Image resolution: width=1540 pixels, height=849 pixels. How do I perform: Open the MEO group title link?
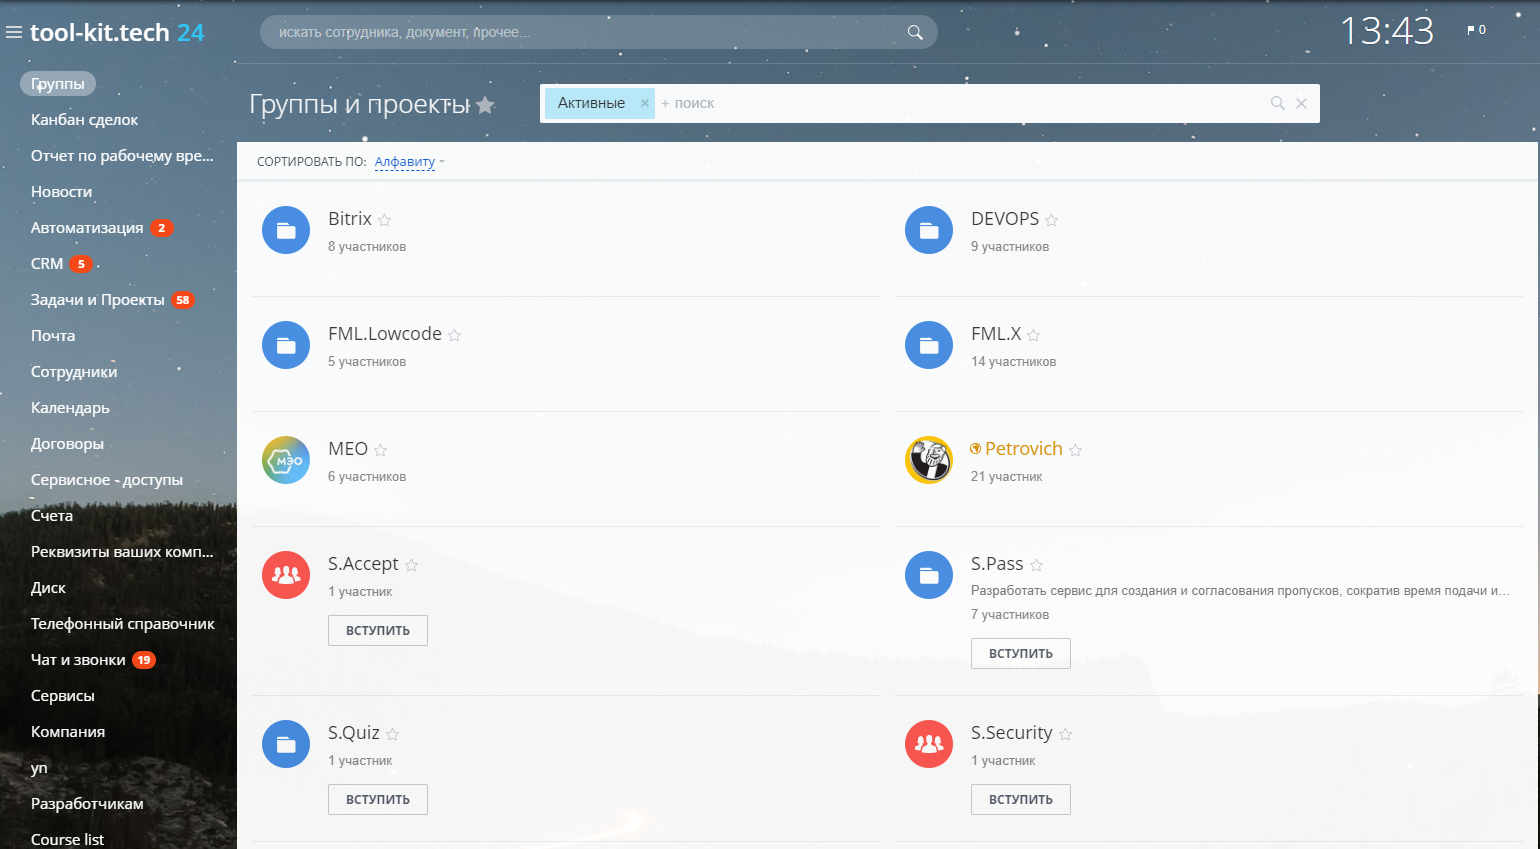pyautogui.click(x=348, y=449)
